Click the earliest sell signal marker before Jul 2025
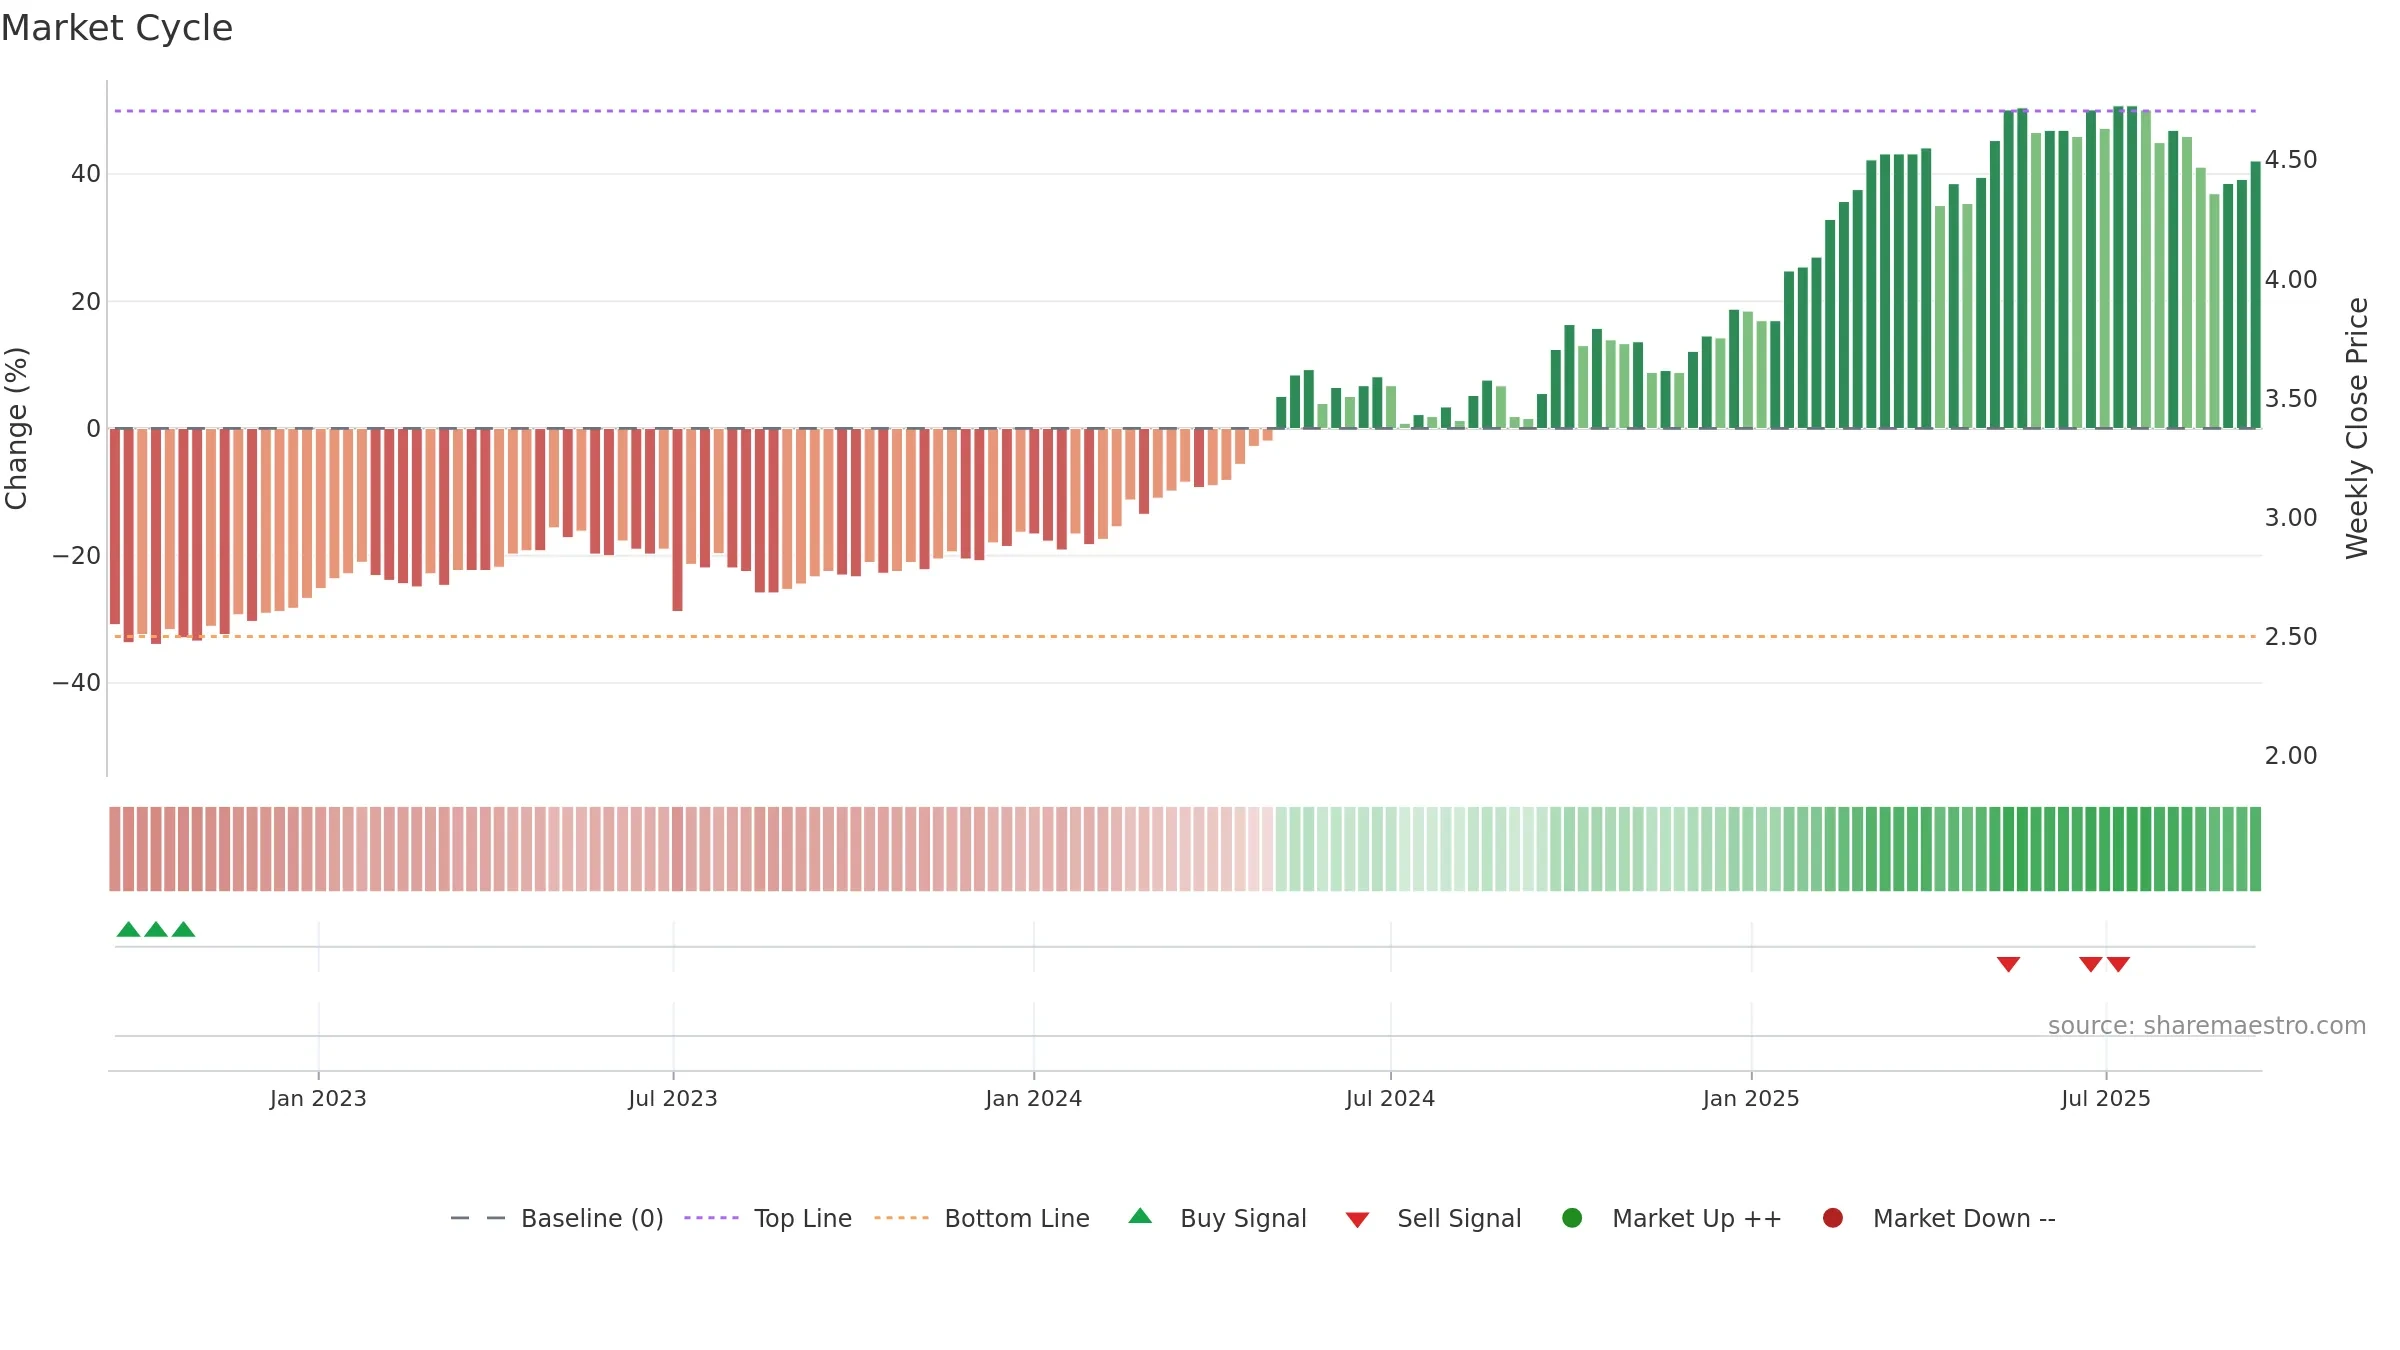The height and width of the screenshot is (1350, 2400). click(x=2008, y=964)
